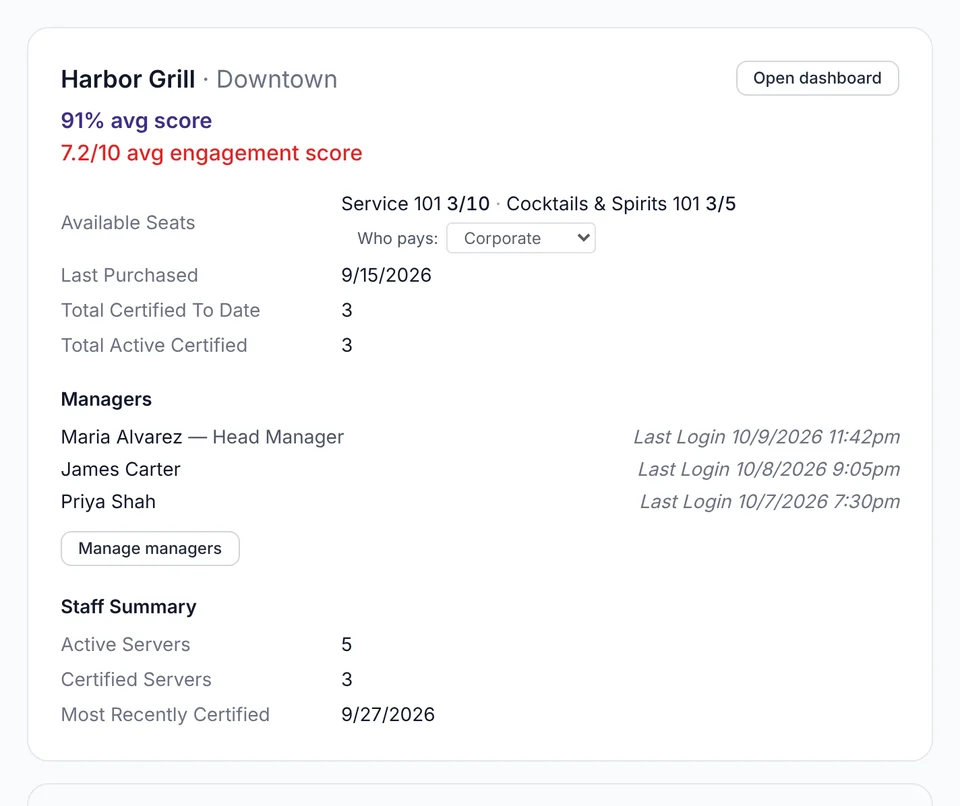Click the Active Servers value 5
This screenshot has width=960, height=806.
(x=347, y=644)
